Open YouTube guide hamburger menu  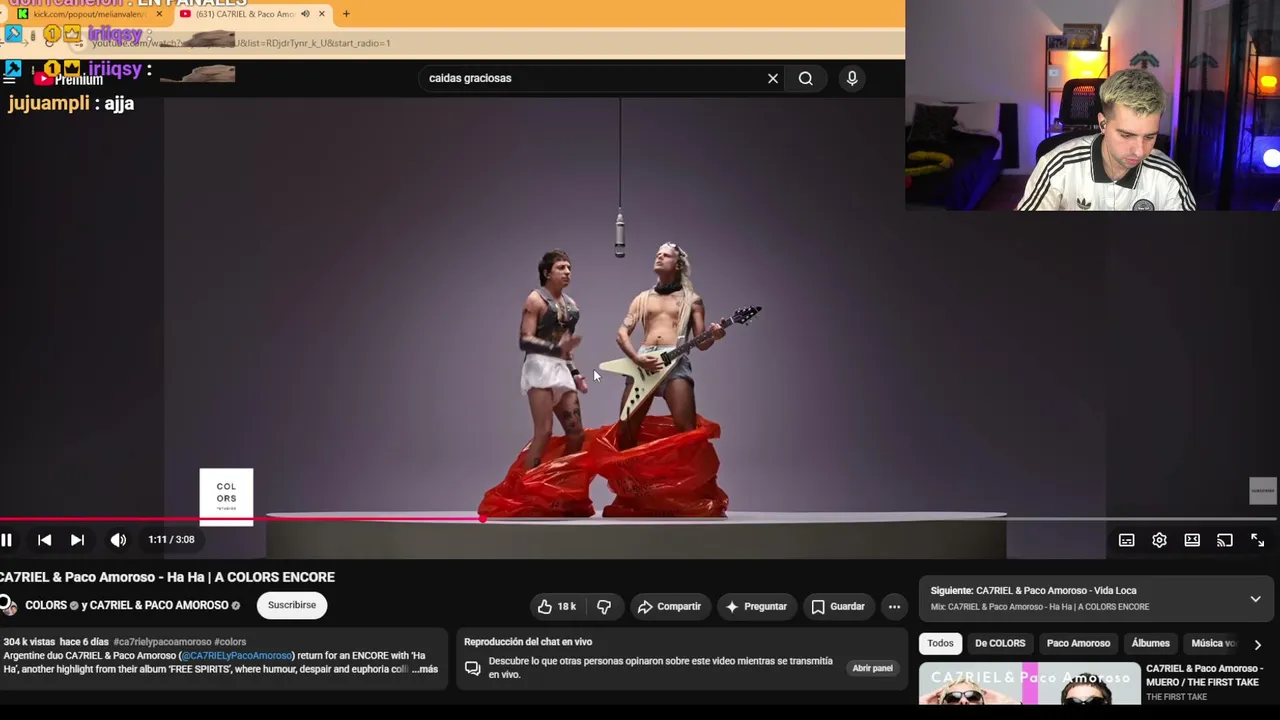point(9,78)
